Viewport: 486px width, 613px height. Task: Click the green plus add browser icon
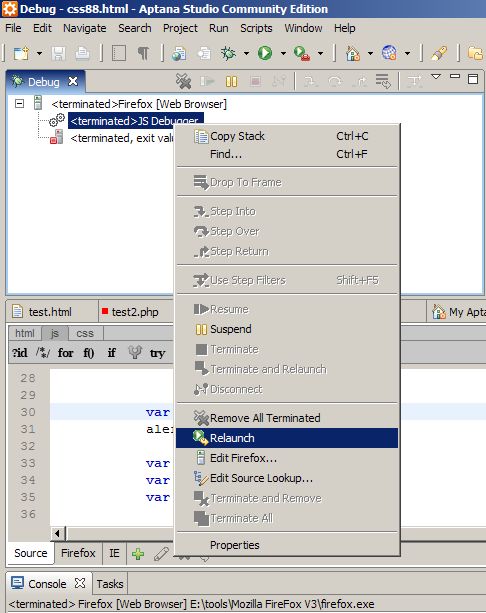click(x=138, y=554)
